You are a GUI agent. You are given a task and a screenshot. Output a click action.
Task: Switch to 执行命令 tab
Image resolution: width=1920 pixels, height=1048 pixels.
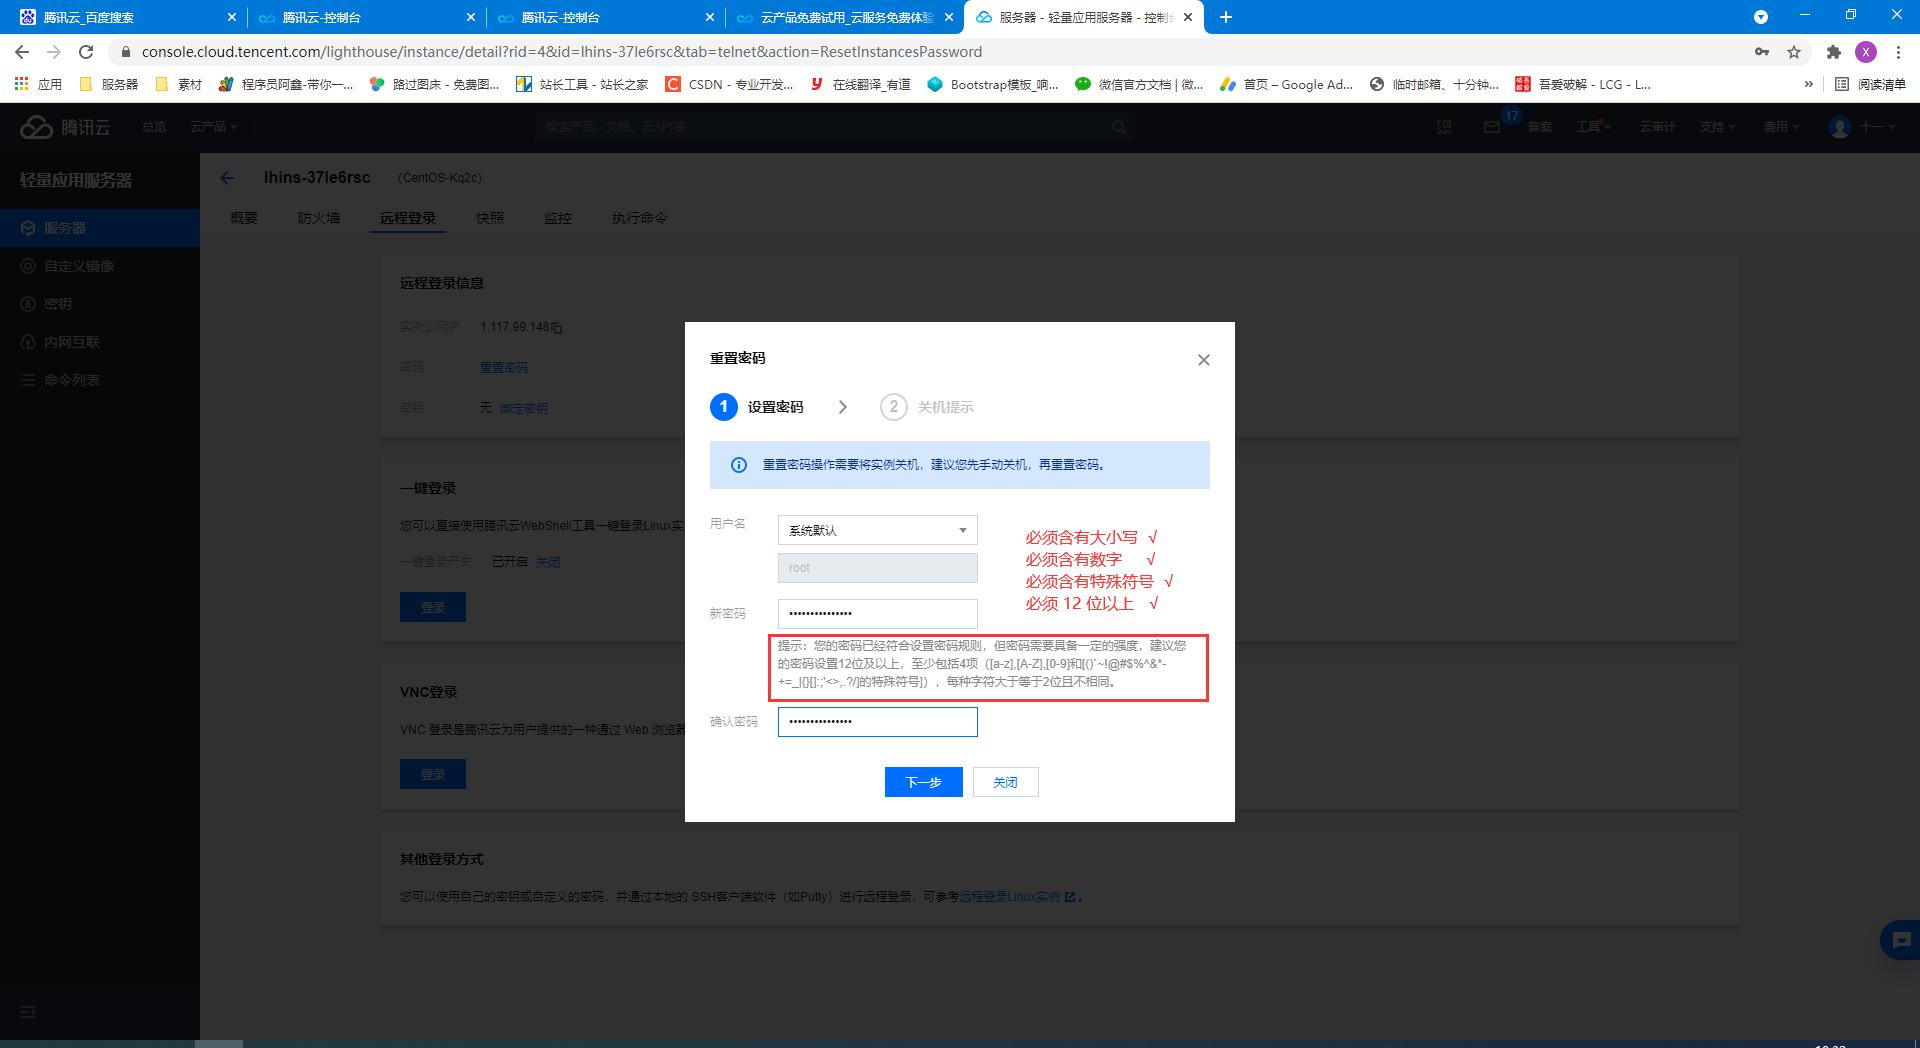point(640,218)
